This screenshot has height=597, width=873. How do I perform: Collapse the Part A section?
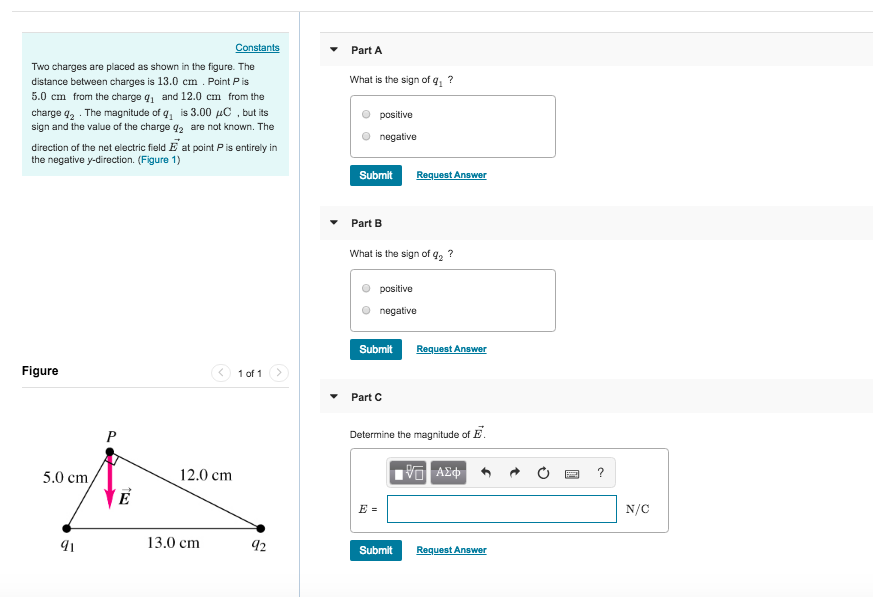coord(334,50)
